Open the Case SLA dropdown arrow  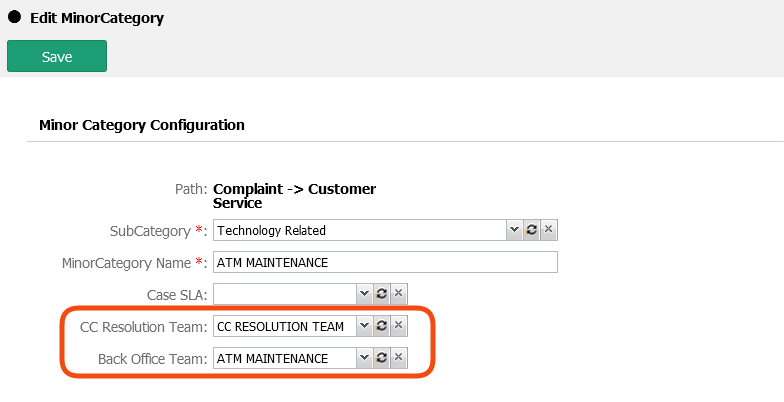click(364, 294)
